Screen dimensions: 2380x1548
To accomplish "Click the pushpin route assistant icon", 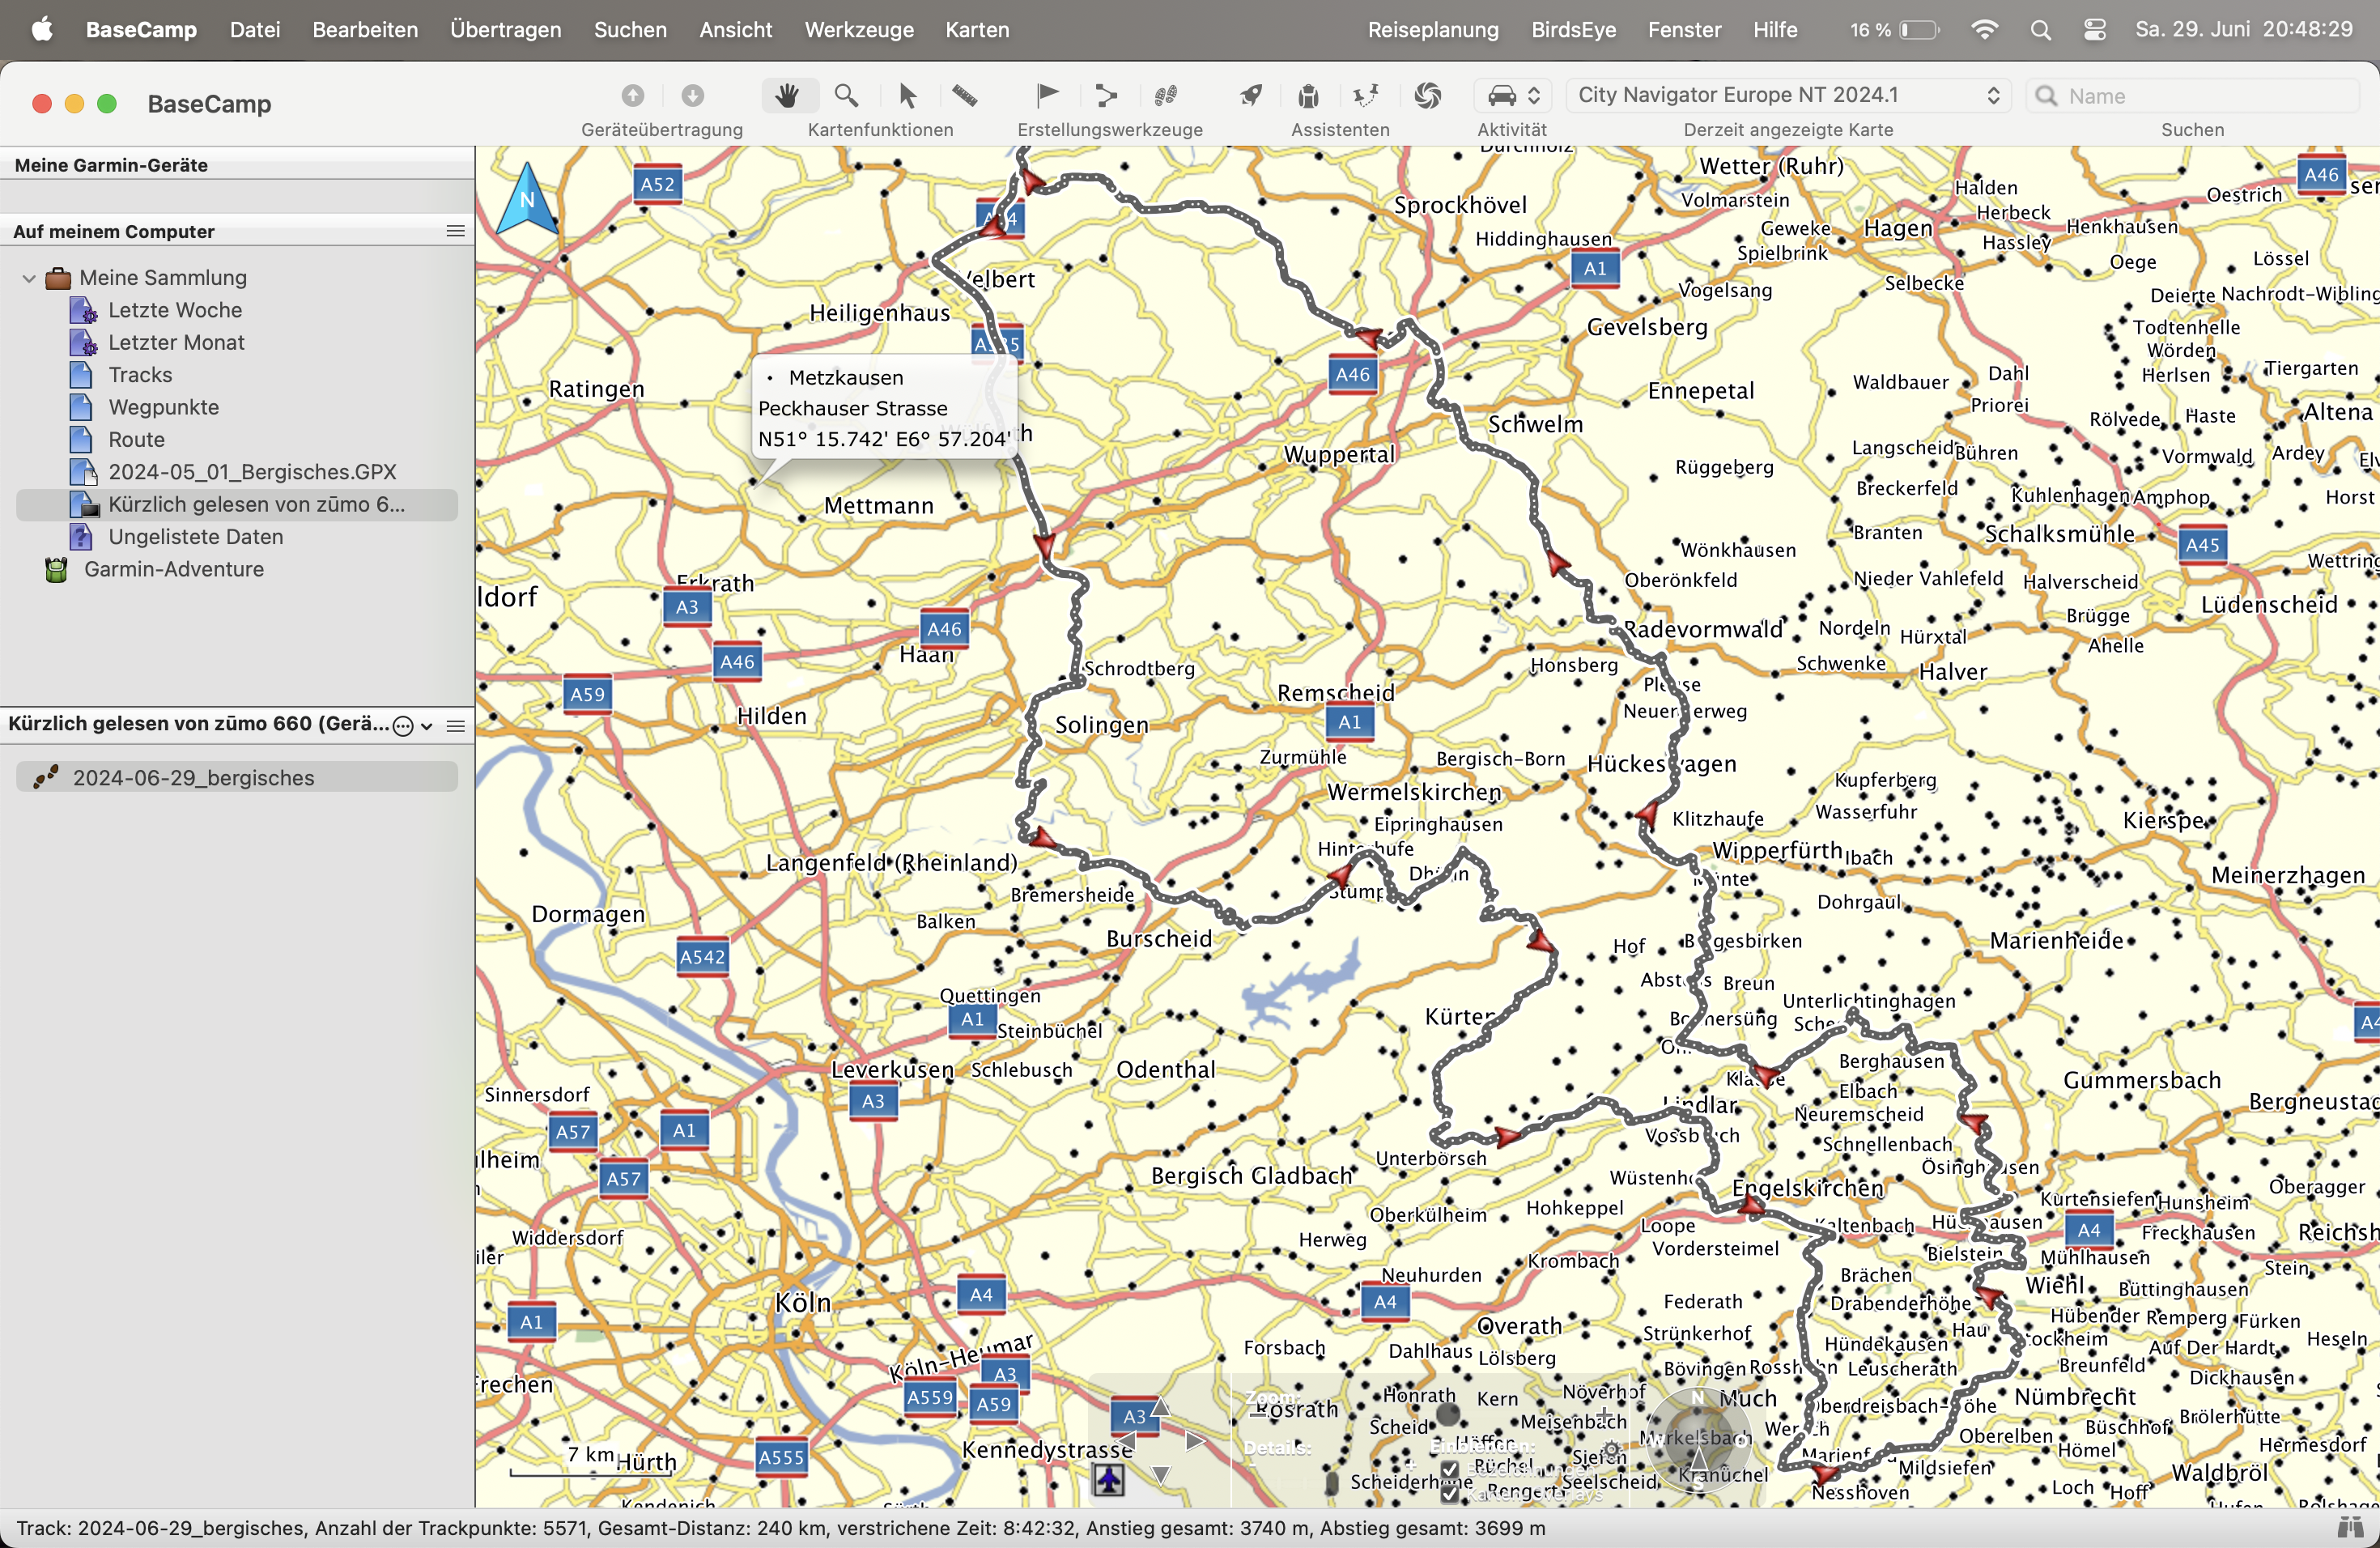I will point(1366,95).
